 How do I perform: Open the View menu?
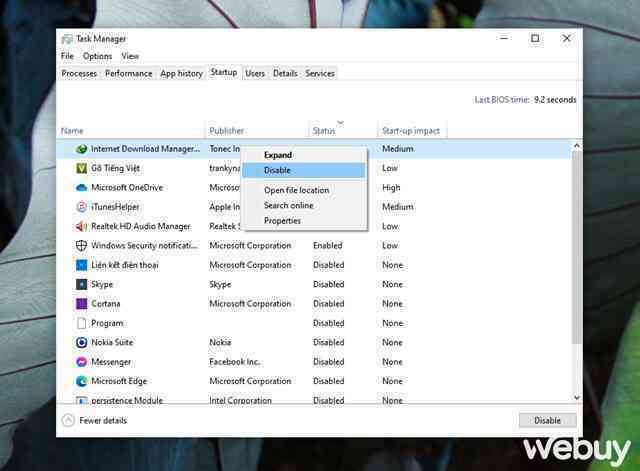[130, 56]
